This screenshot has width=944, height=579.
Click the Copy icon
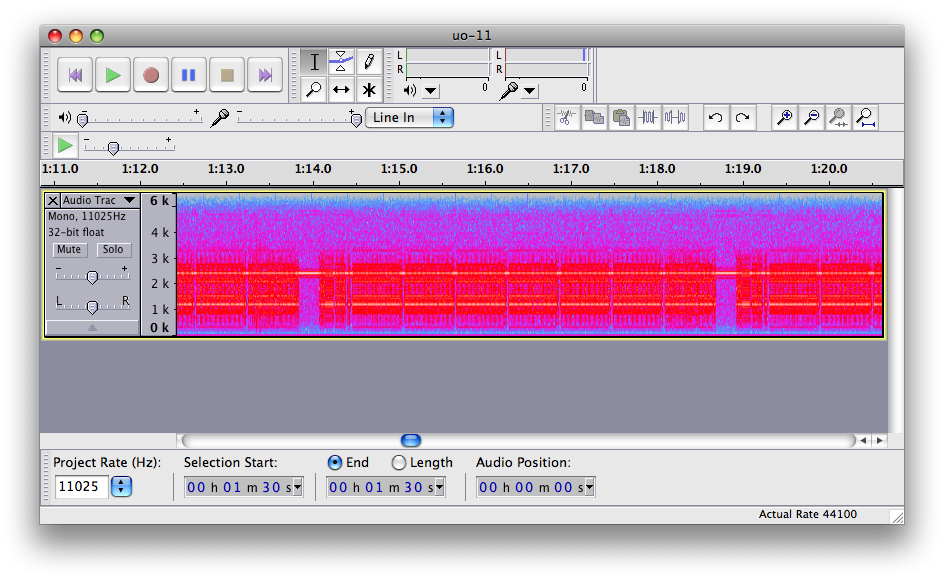[594, 117]
